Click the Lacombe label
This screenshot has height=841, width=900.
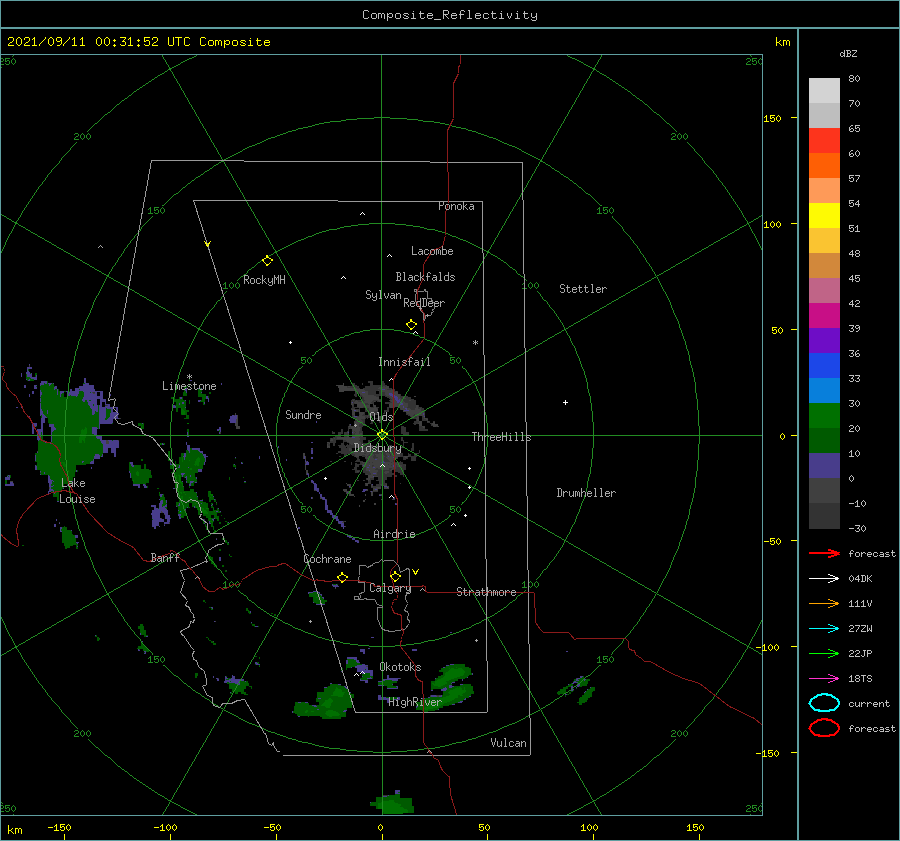coord(432,251)
